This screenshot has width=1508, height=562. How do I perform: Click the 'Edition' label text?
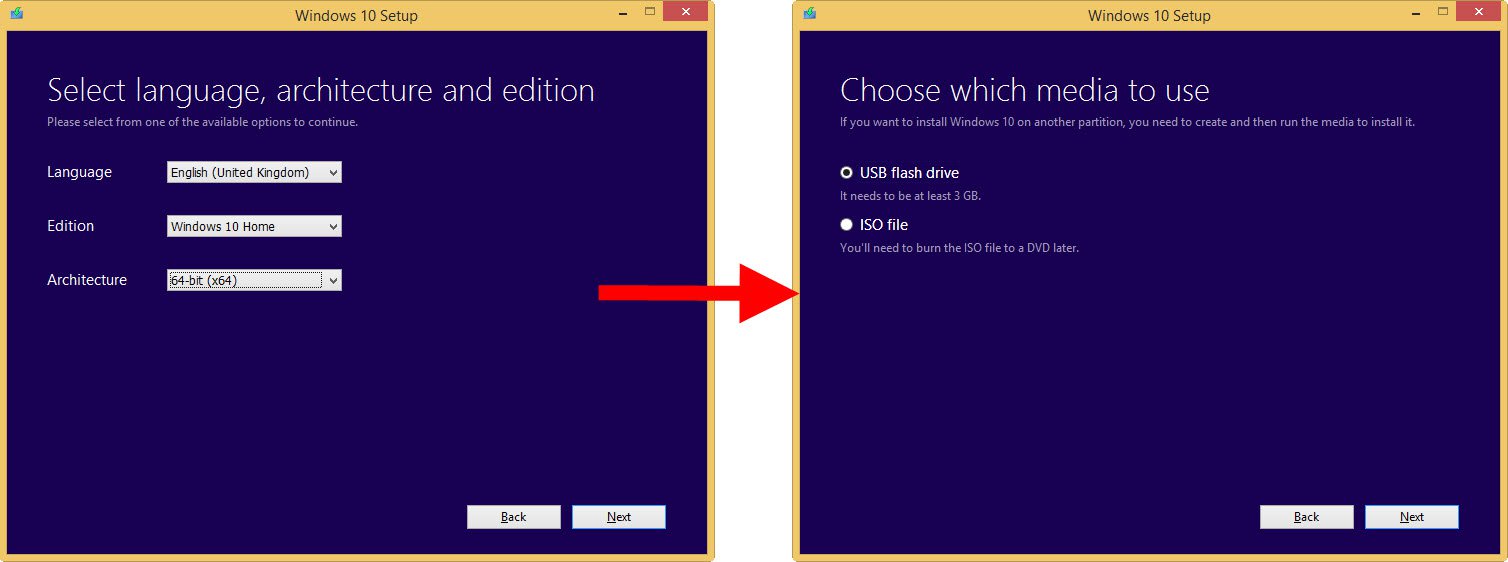(x=70, y=226)
